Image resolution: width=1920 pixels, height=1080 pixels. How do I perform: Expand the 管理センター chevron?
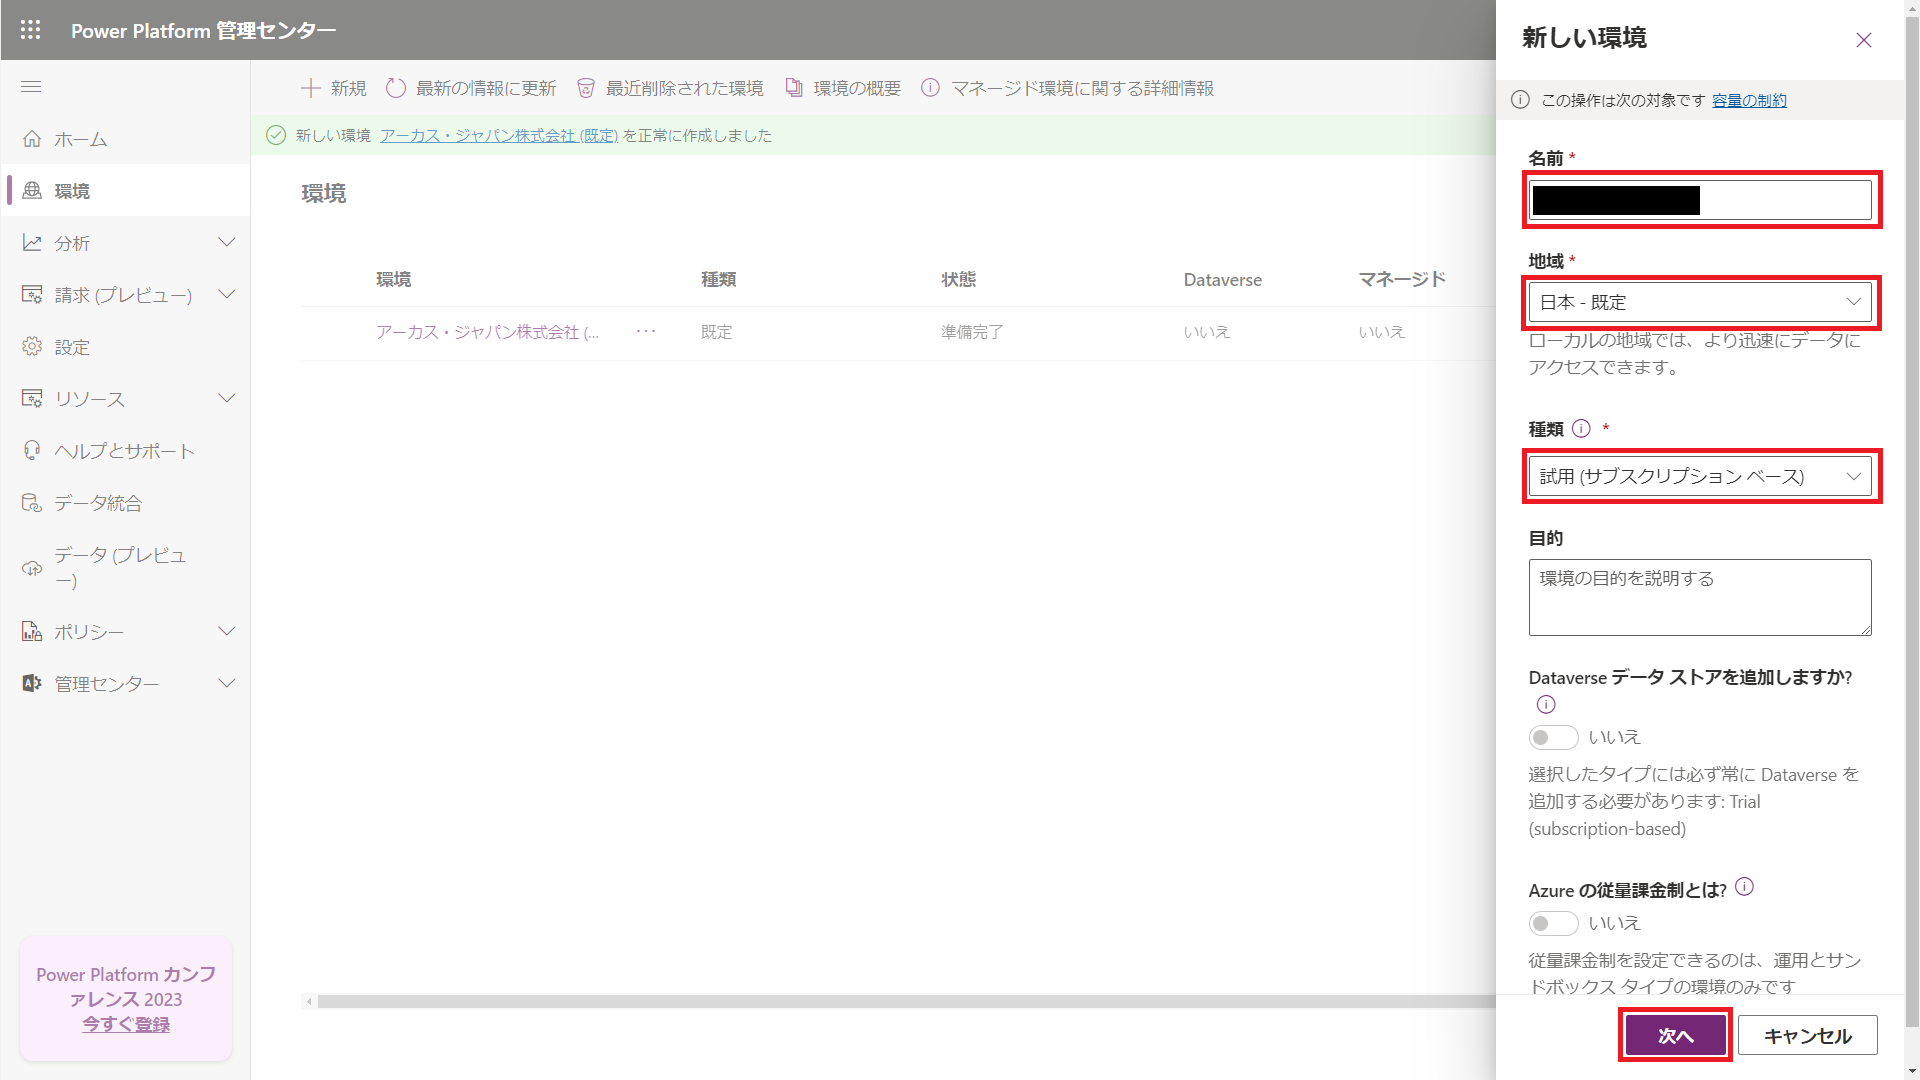(227, 684)
